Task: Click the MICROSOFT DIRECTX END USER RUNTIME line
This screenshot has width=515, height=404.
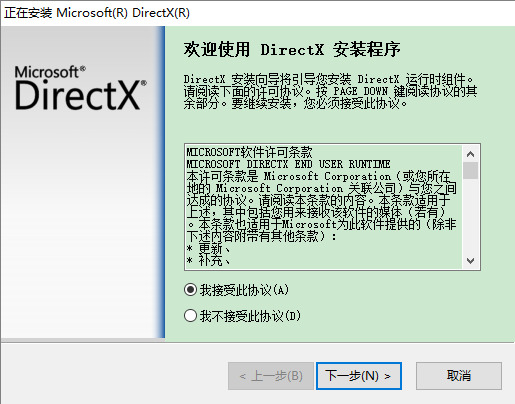Action: 288,164
